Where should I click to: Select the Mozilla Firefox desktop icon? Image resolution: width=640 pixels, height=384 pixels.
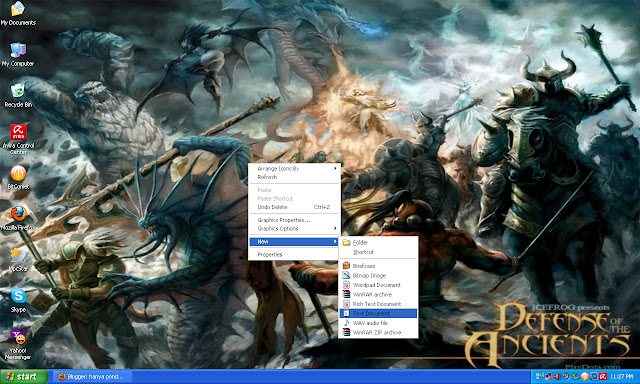pos(18,218)
